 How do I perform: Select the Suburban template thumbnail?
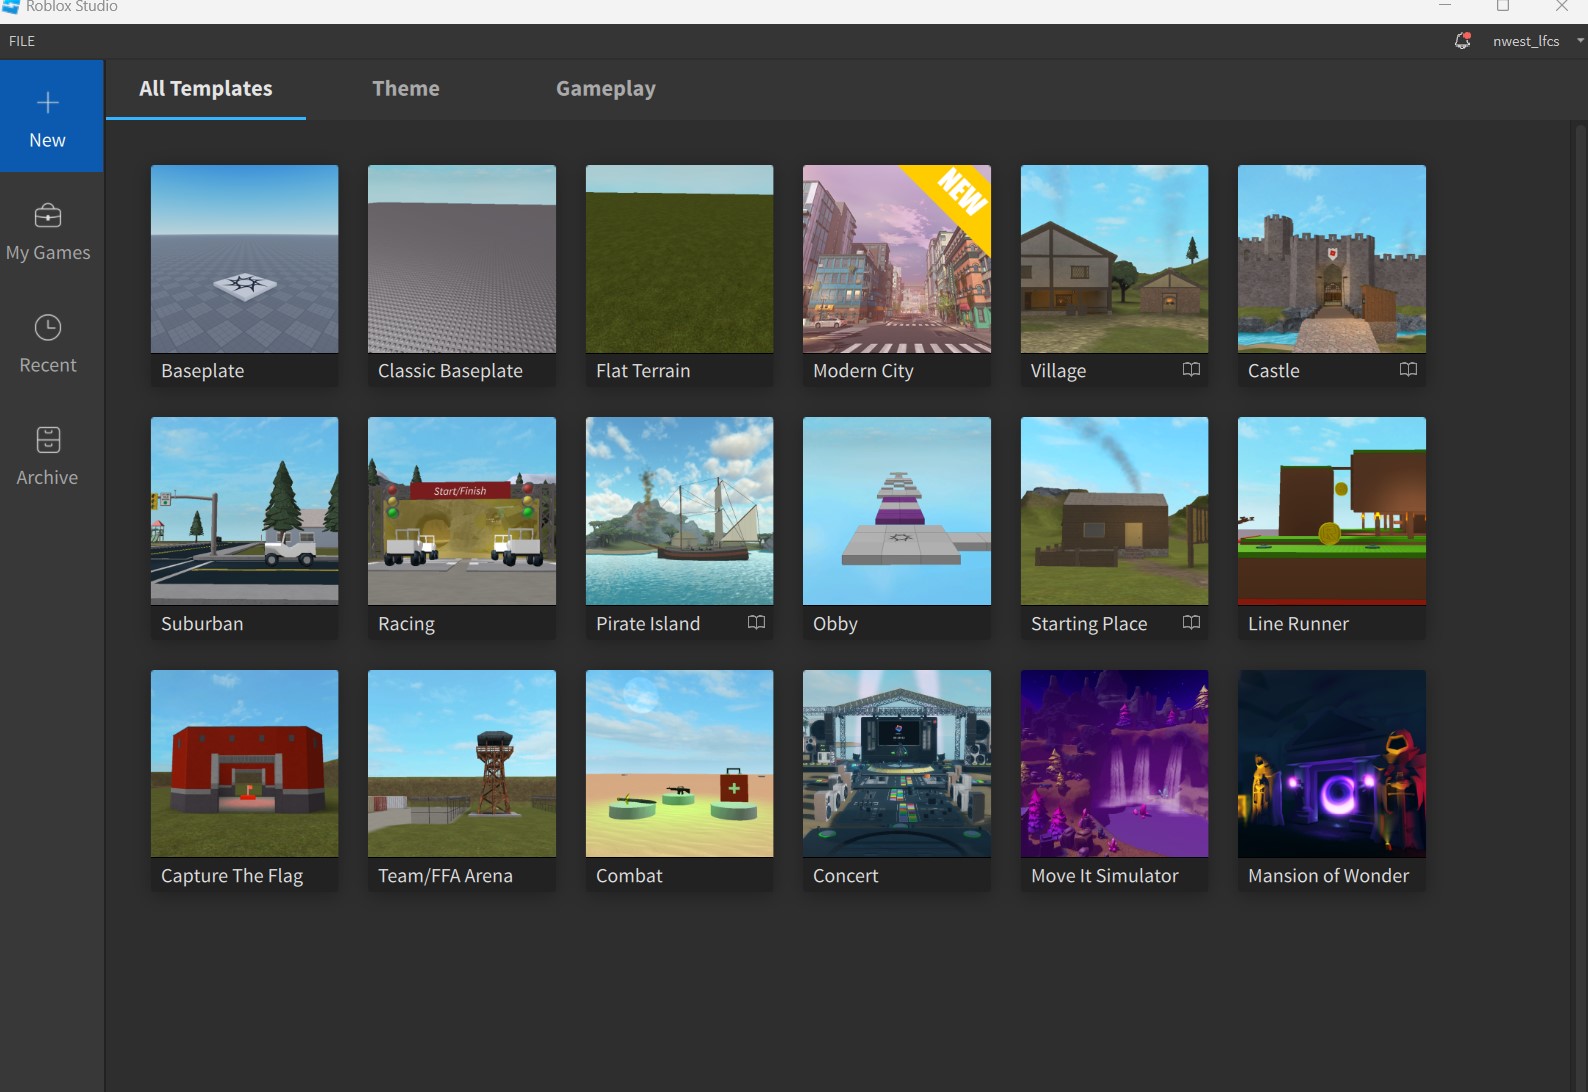click(x=245, y=511)
